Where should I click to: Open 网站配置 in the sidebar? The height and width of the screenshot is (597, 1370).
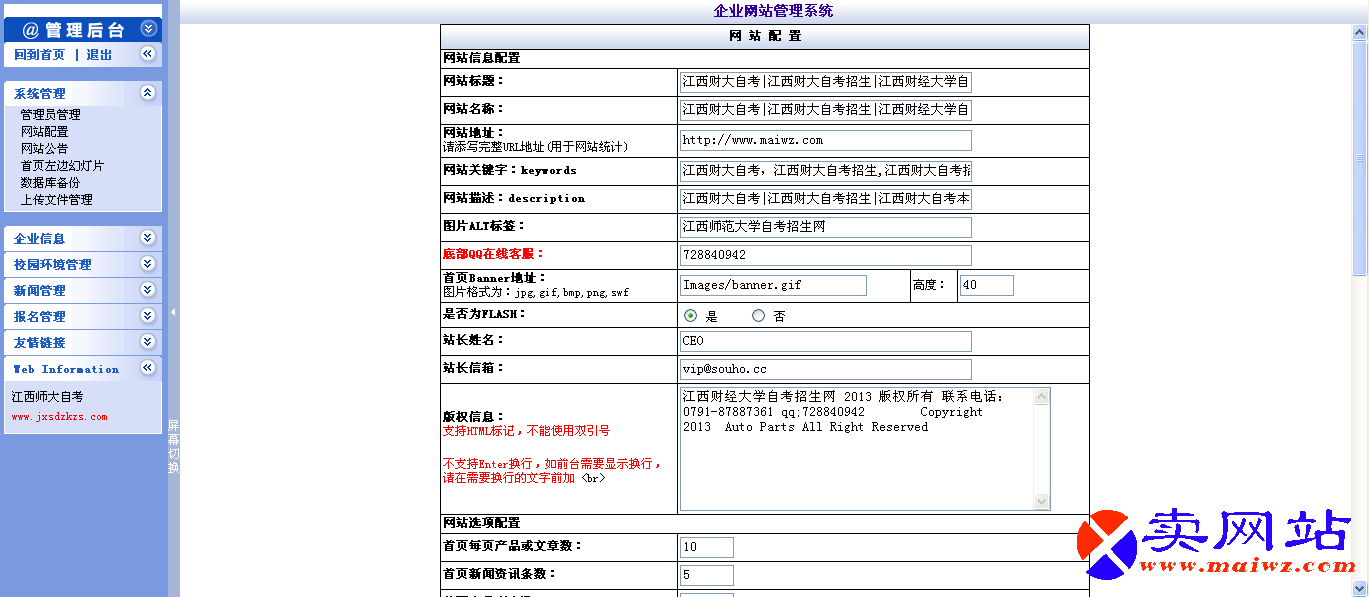click(45, 132)
